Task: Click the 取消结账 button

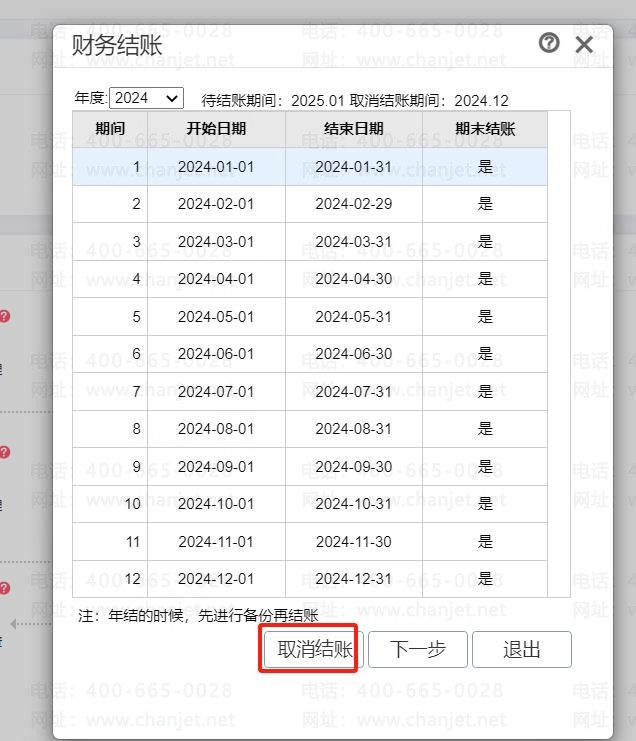Action: 314,649
